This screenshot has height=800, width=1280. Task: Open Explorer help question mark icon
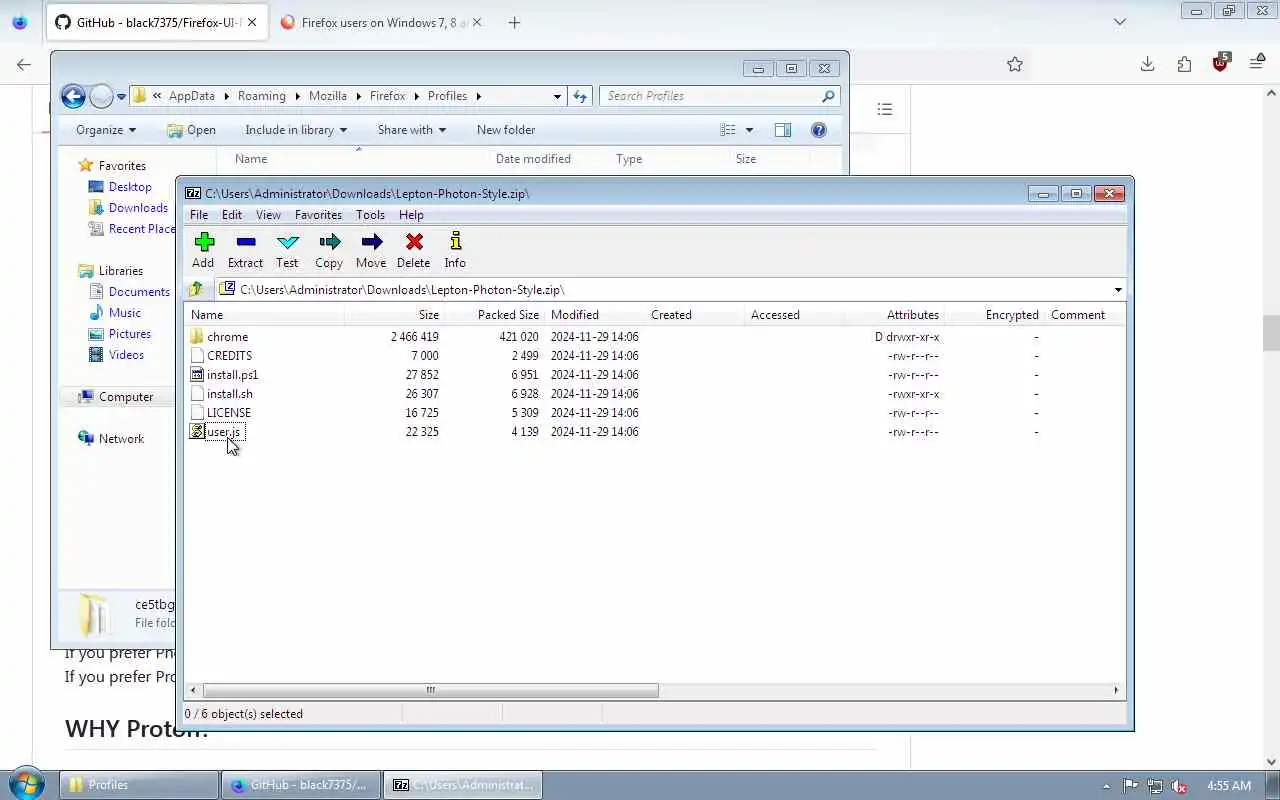(x=819, y=130)
